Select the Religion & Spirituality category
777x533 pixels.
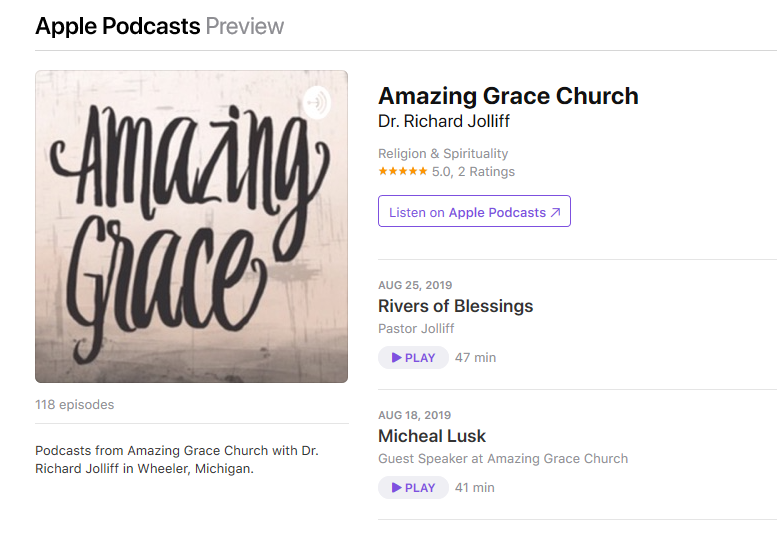pos(443,154)
